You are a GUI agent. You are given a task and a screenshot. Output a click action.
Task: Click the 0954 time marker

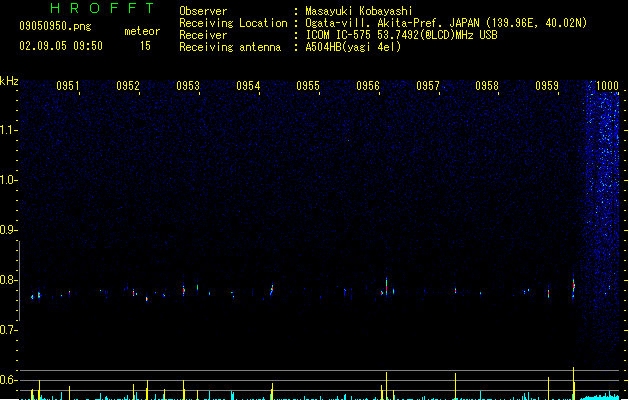click(x=248, y=86)
